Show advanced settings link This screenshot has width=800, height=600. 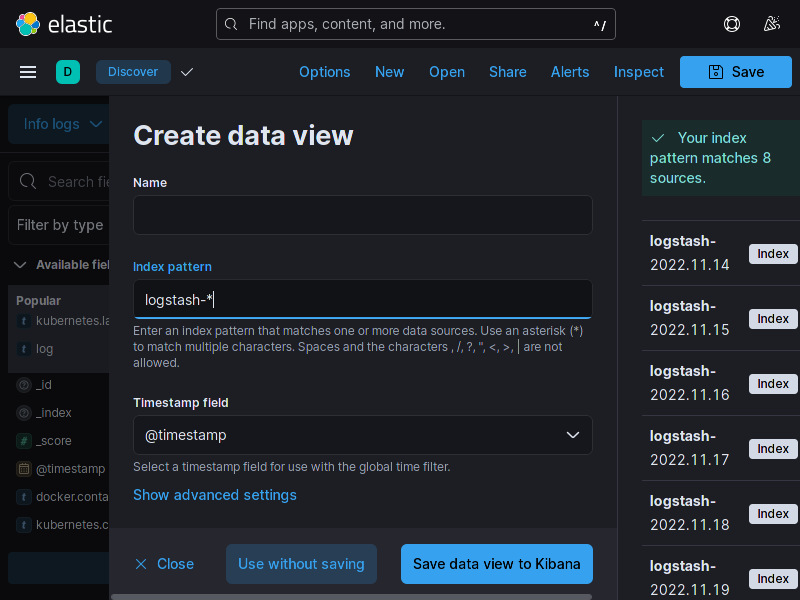click(x=214, y=495)
